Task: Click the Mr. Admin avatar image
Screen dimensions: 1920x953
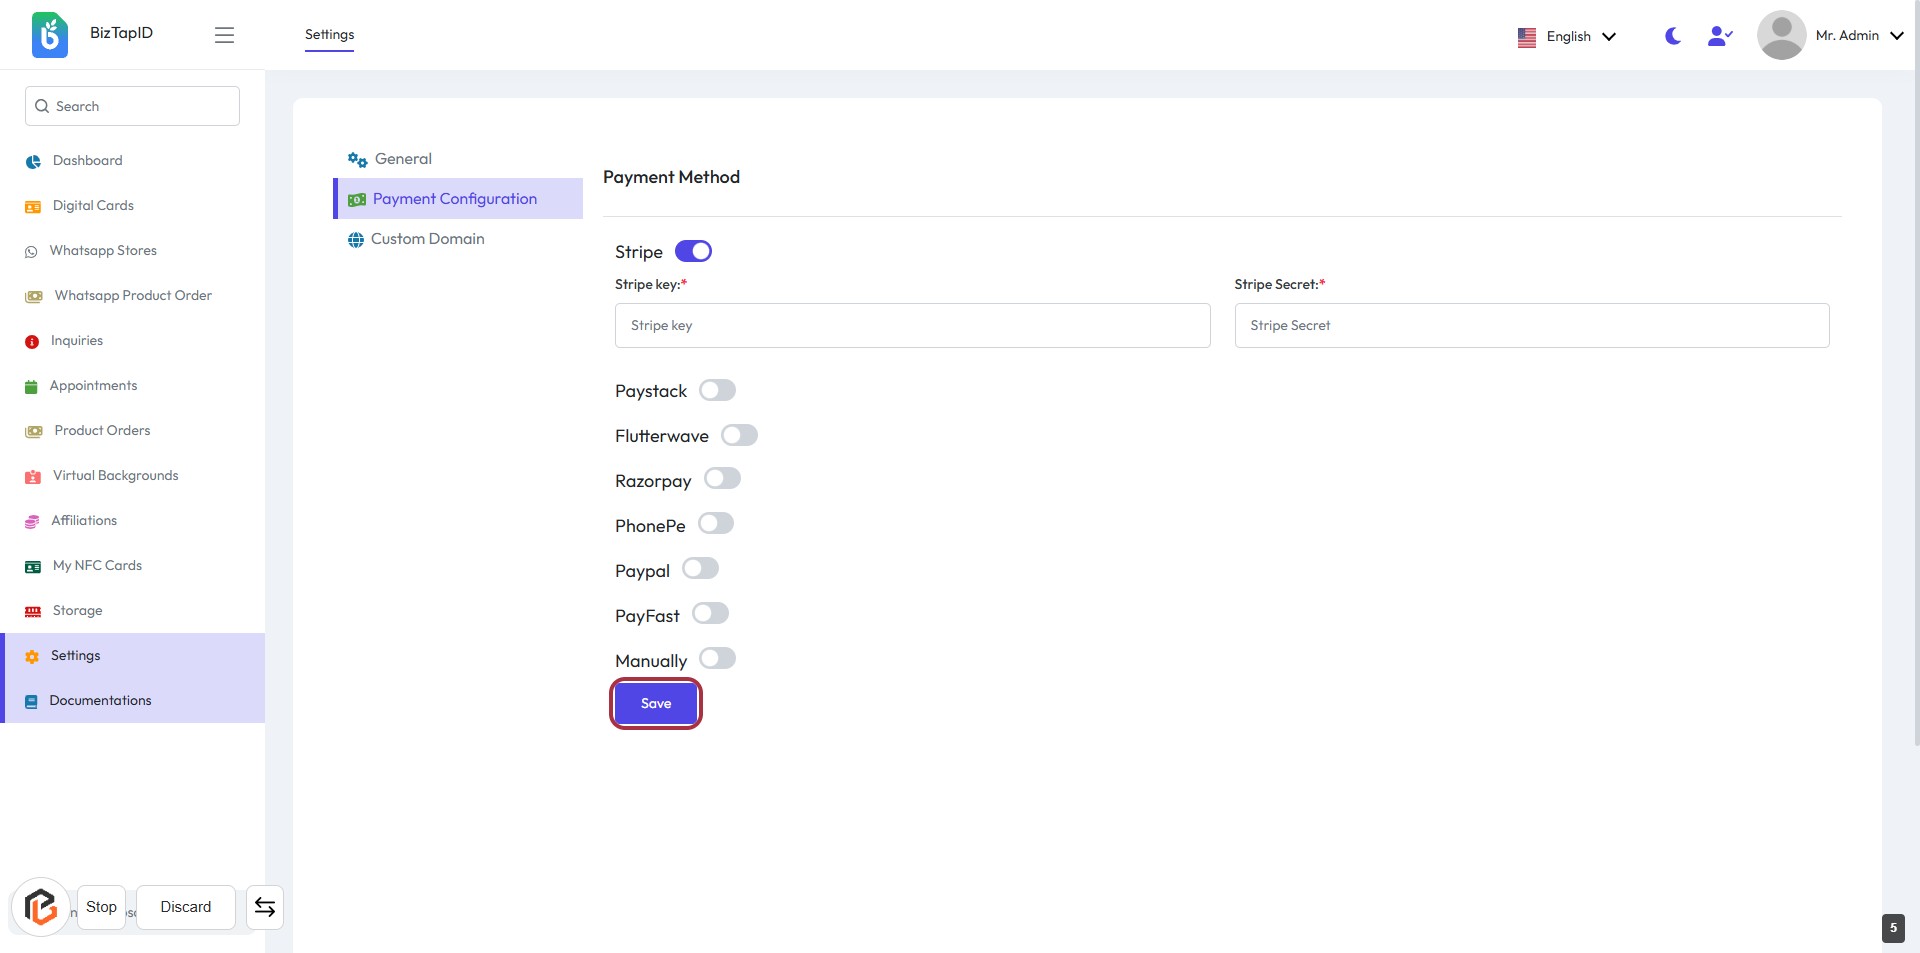Action: click(x=1781, y=35)
